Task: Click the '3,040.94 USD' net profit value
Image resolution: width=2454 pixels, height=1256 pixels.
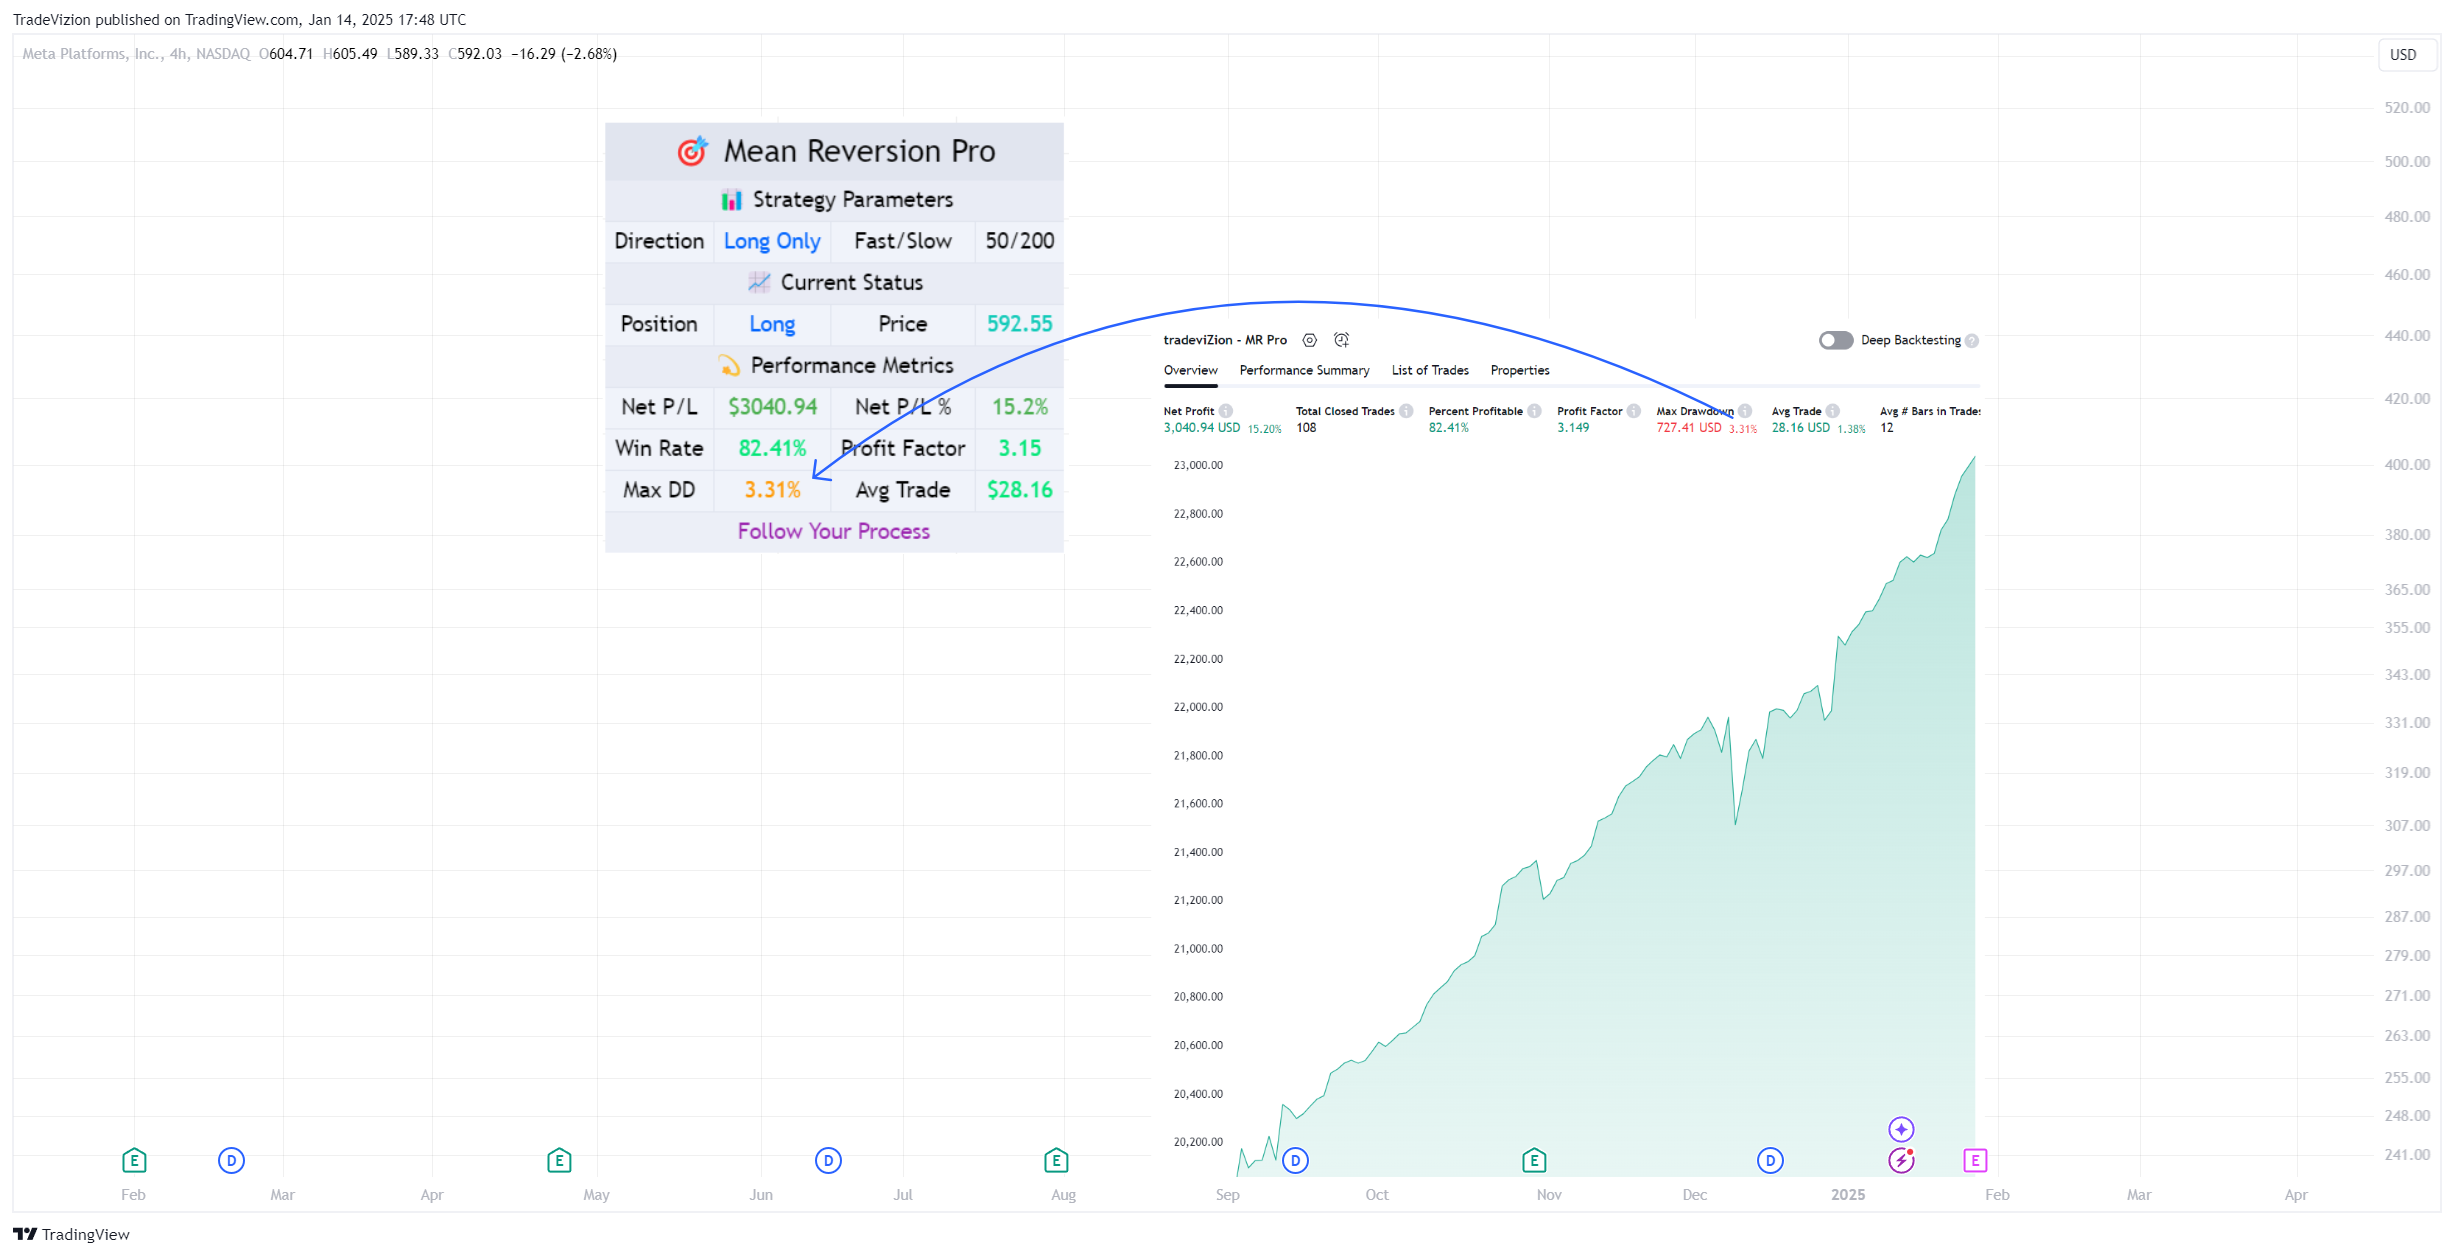Action: click(1201, 428)
